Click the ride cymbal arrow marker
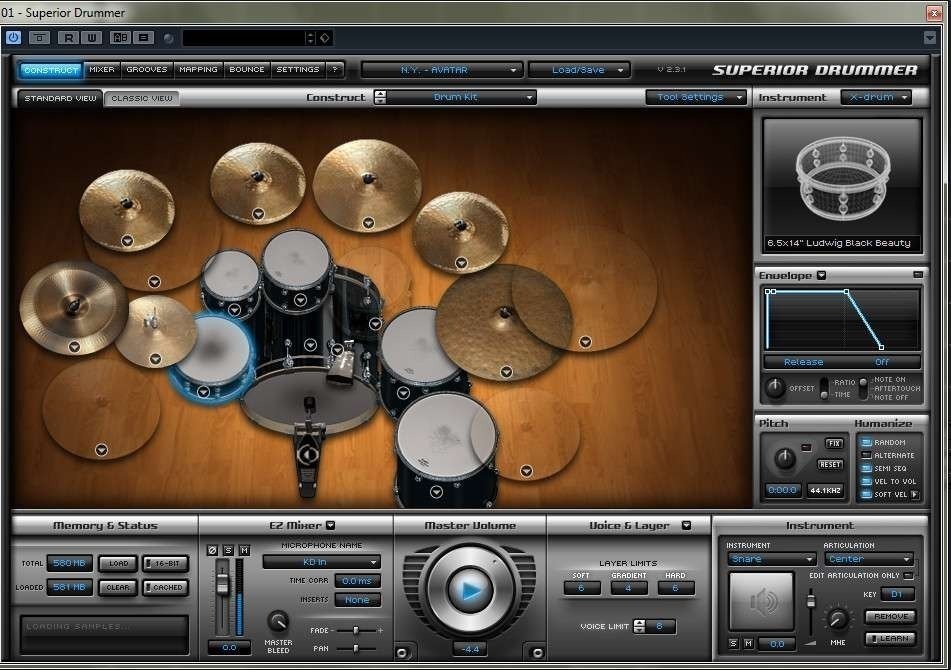 [x=506, y=372]
